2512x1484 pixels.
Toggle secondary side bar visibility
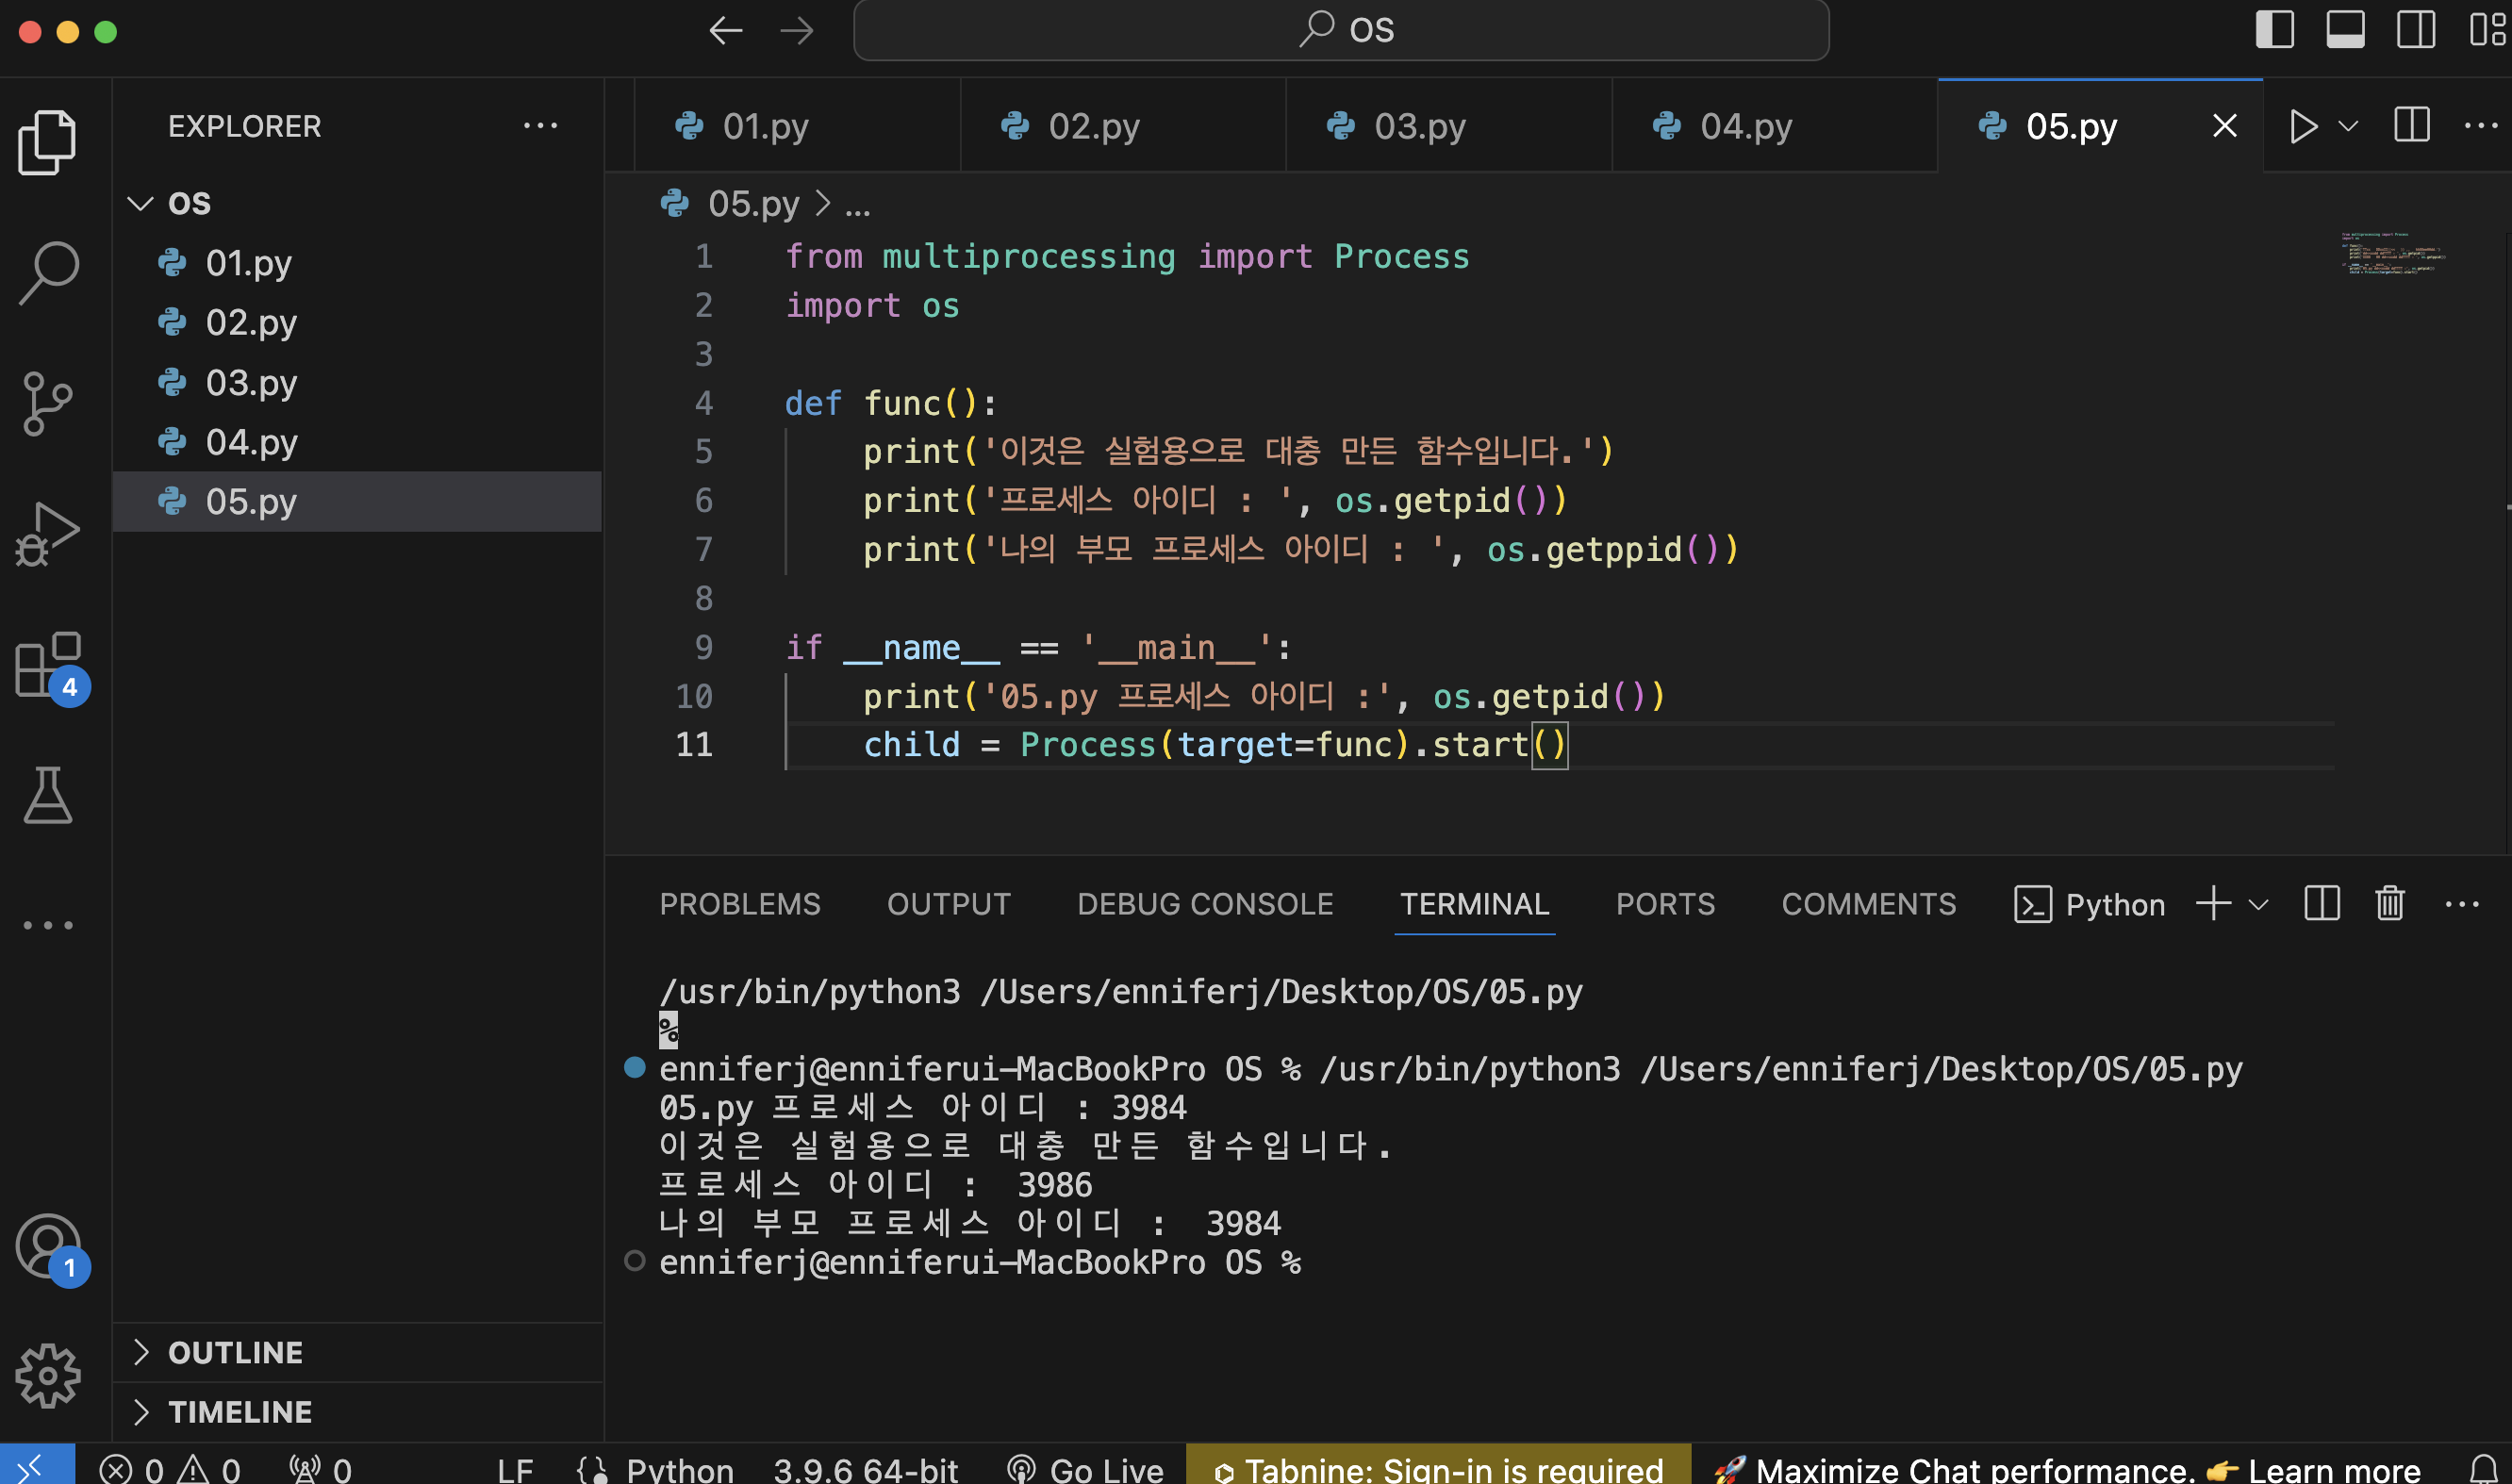tap(2415, 29)
